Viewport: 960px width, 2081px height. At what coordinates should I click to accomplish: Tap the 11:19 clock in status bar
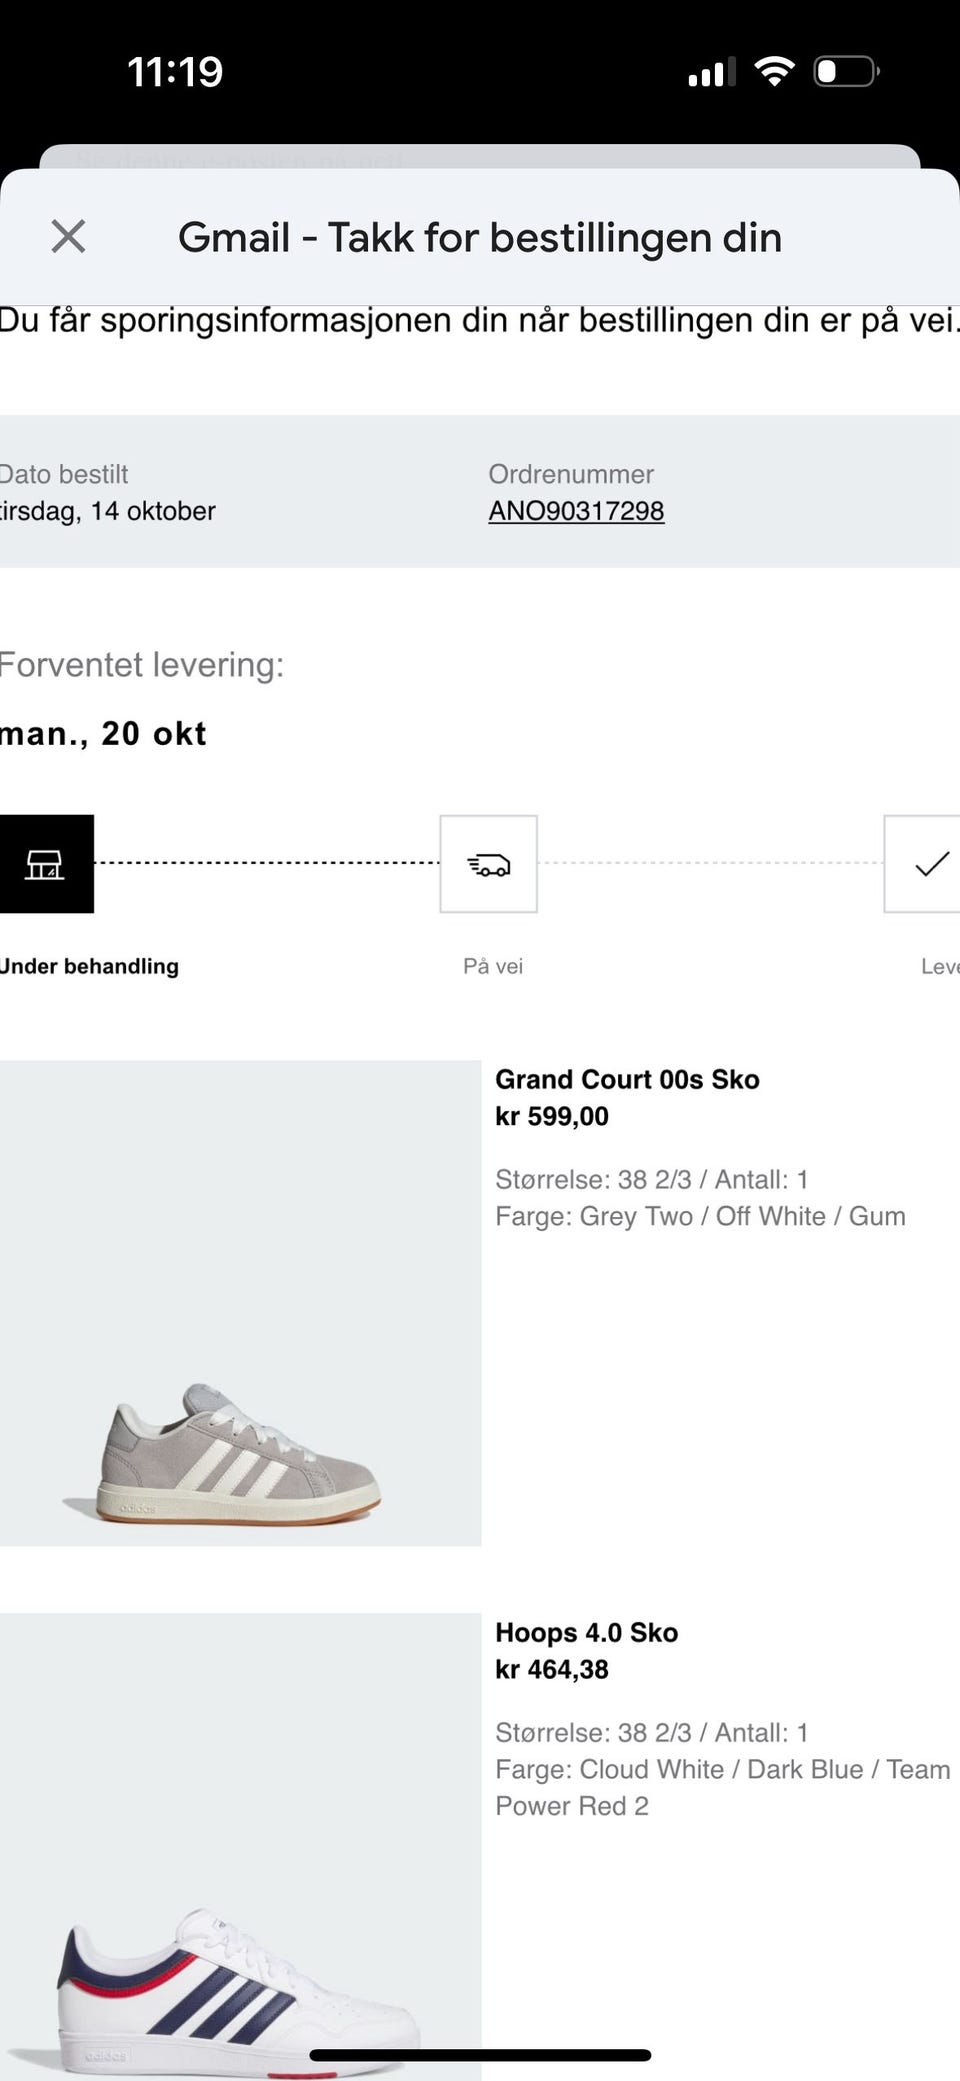tap(175, 72)
